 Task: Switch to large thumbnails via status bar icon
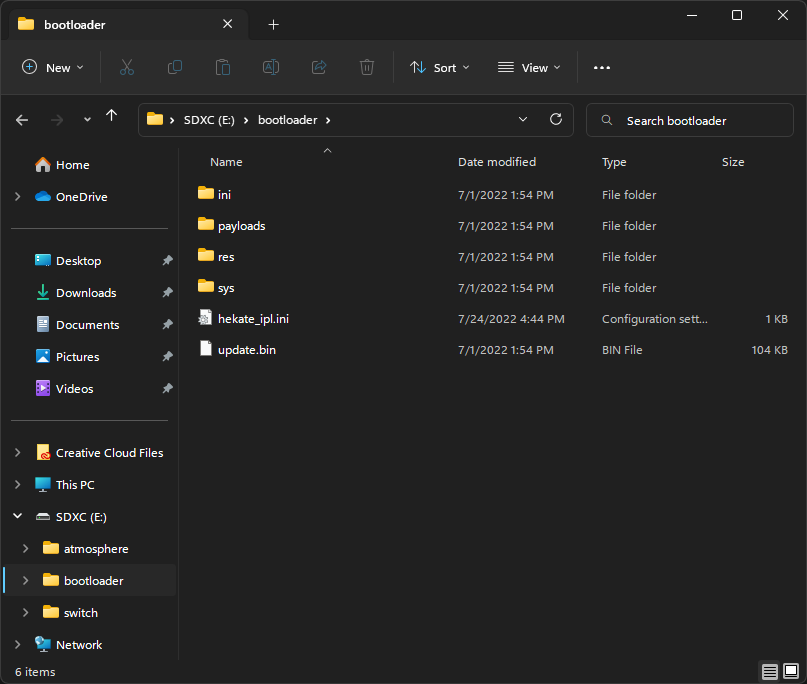tap(792, 671)
